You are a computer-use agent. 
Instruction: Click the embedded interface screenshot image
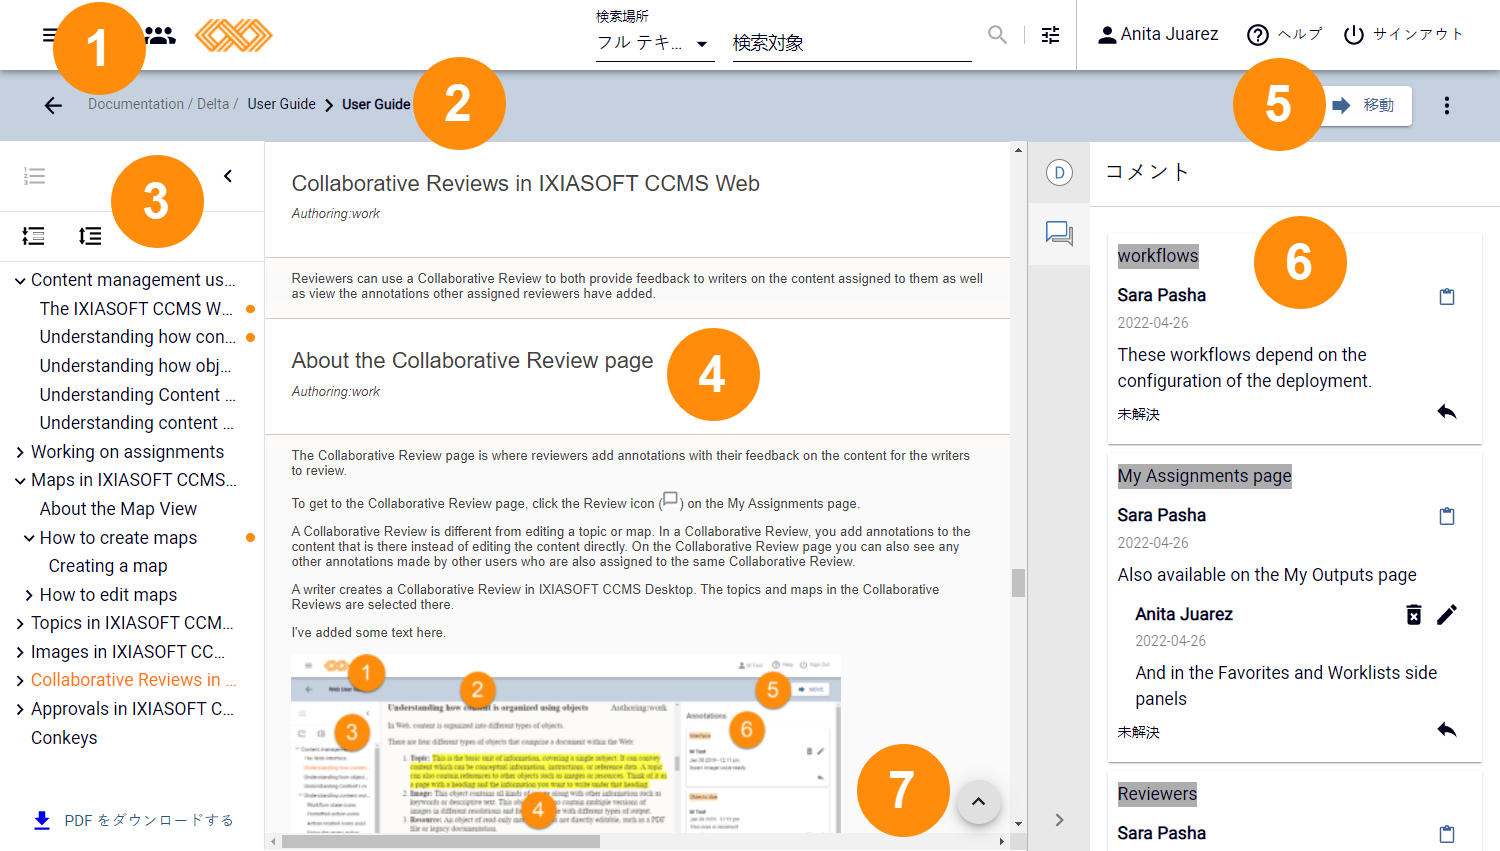[566, 743]
